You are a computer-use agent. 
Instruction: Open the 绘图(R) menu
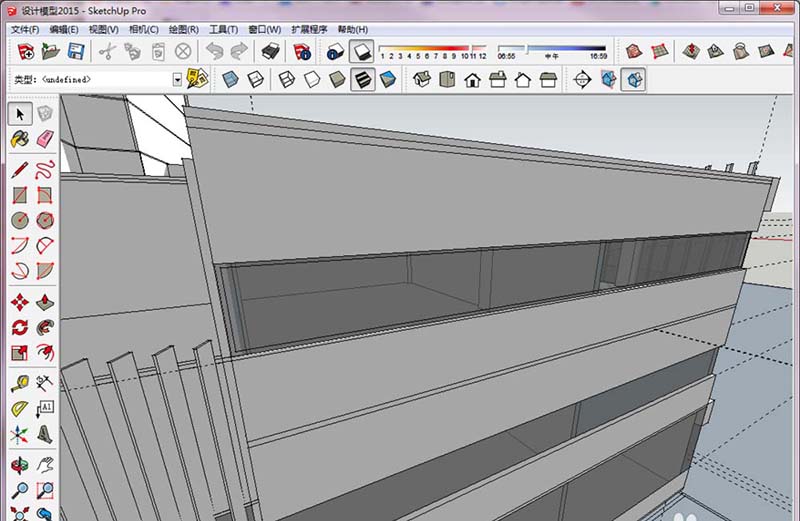tap(184, 30)
